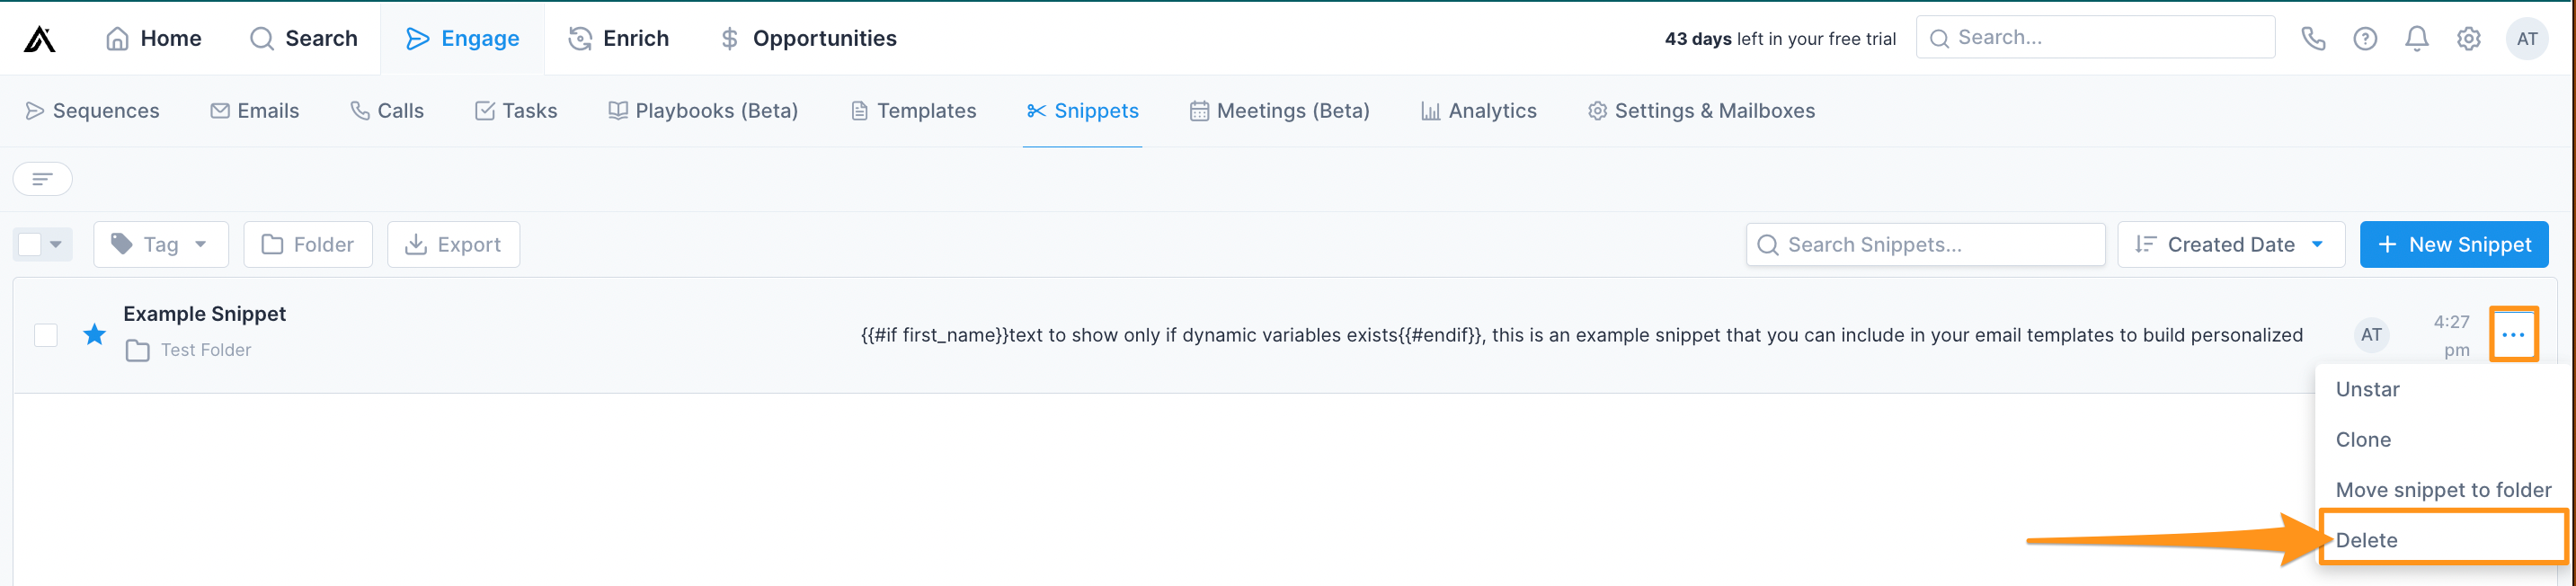Open Templates subtab
The image size is (2576, 586).
point(913,111)
